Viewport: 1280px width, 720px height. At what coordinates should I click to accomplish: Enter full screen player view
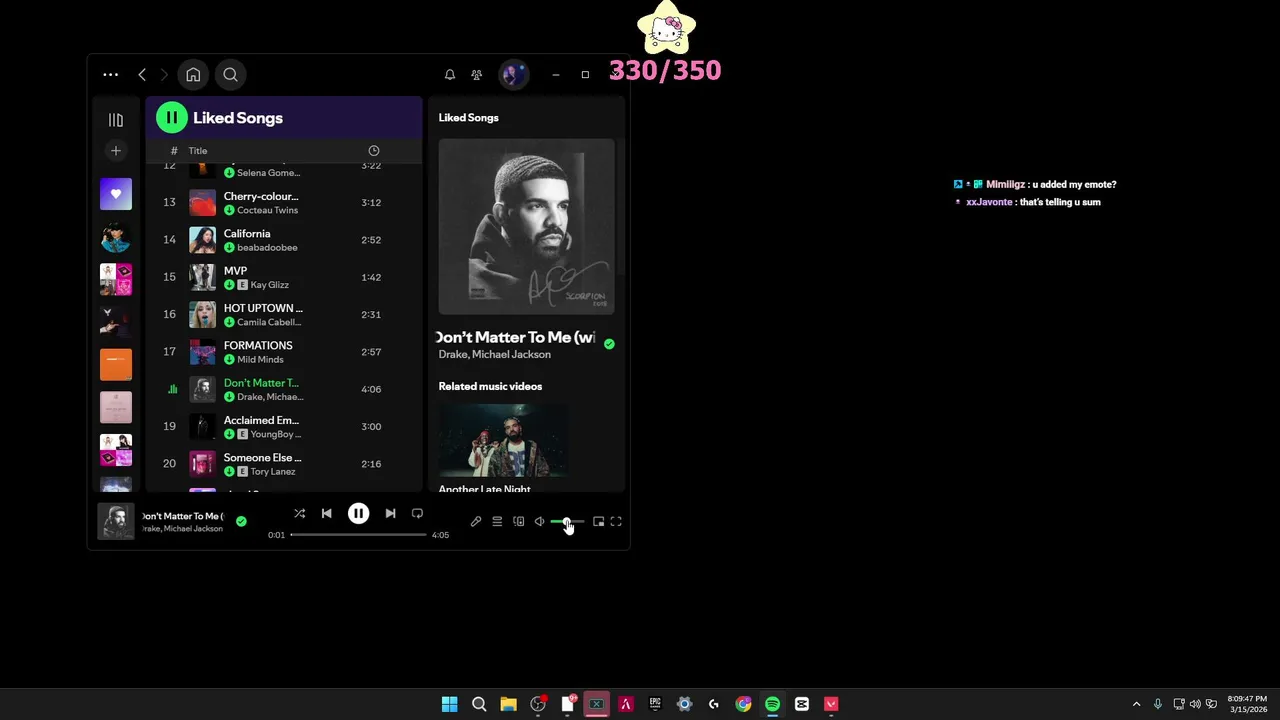616,522
